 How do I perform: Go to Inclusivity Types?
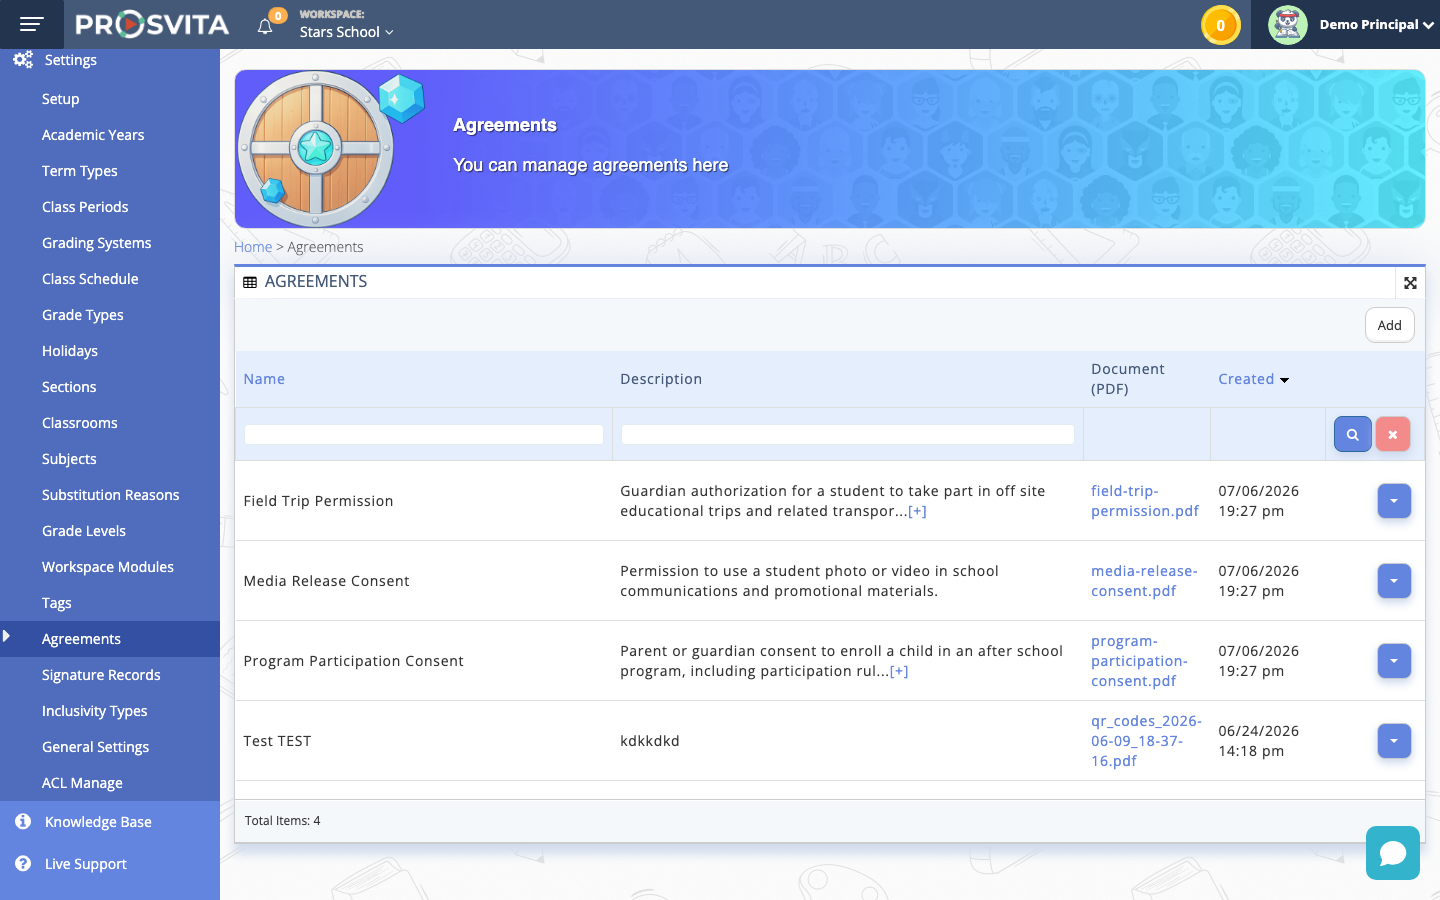(x=95, y=711)
